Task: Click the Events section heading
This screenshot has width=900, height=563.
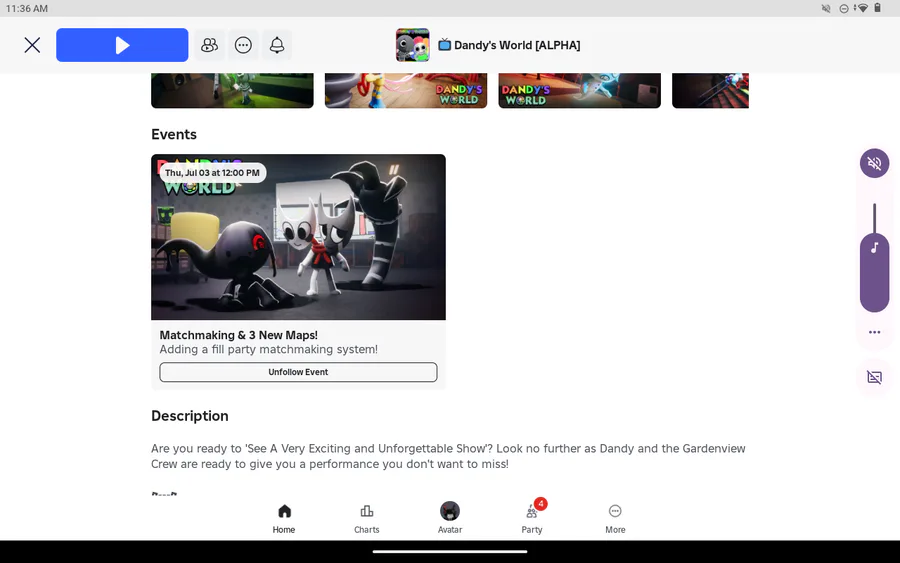Action: 174,134
